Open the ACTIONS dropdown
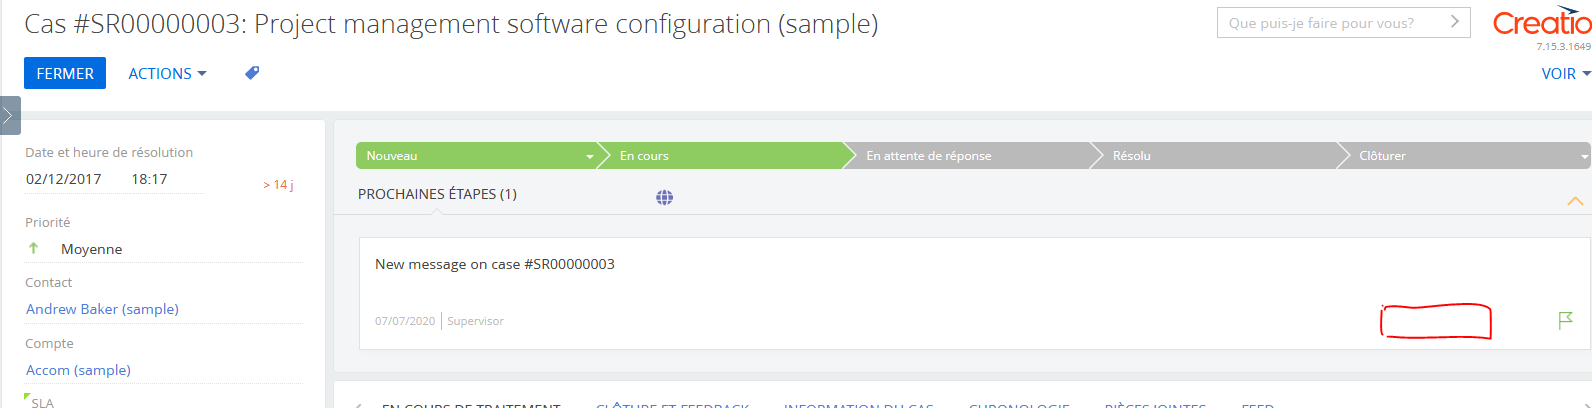Image resolution: width=1592 pixels, height=408 pixels. [167, 73]
